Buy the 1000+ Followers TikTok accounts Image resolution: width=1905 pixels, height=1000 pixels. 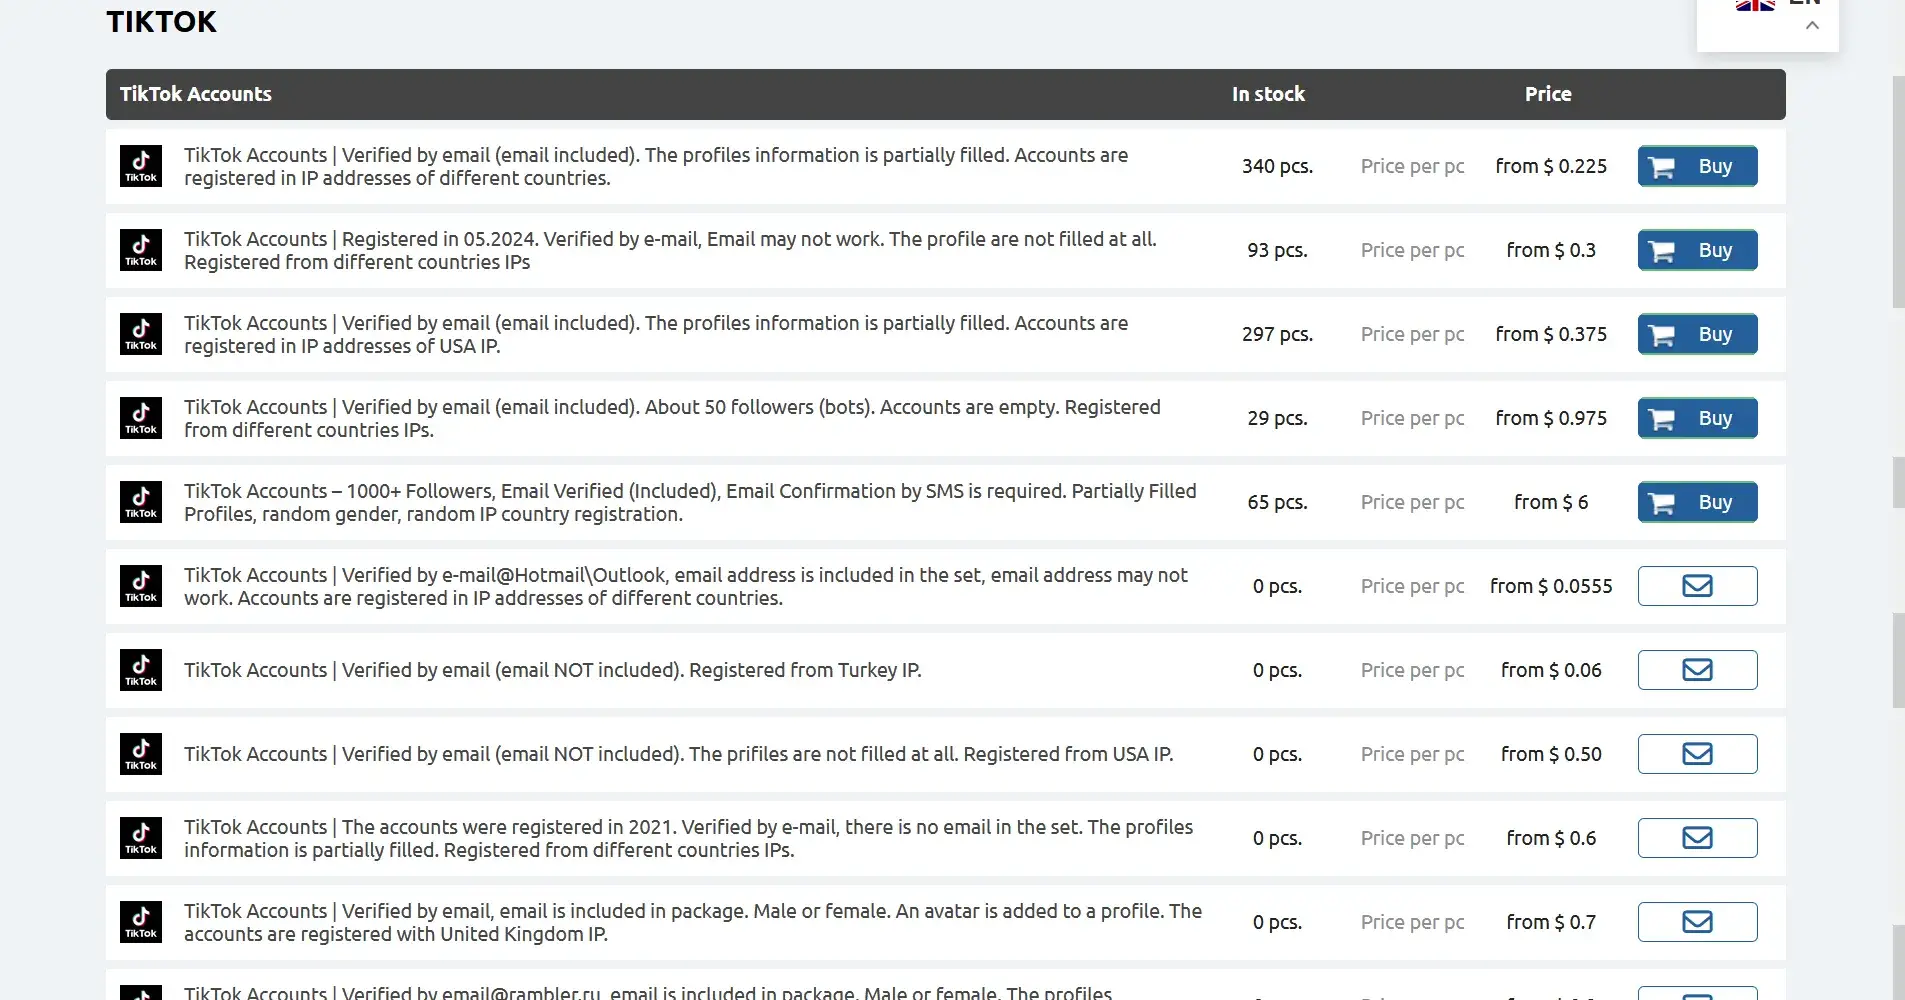click(1697, 502)
